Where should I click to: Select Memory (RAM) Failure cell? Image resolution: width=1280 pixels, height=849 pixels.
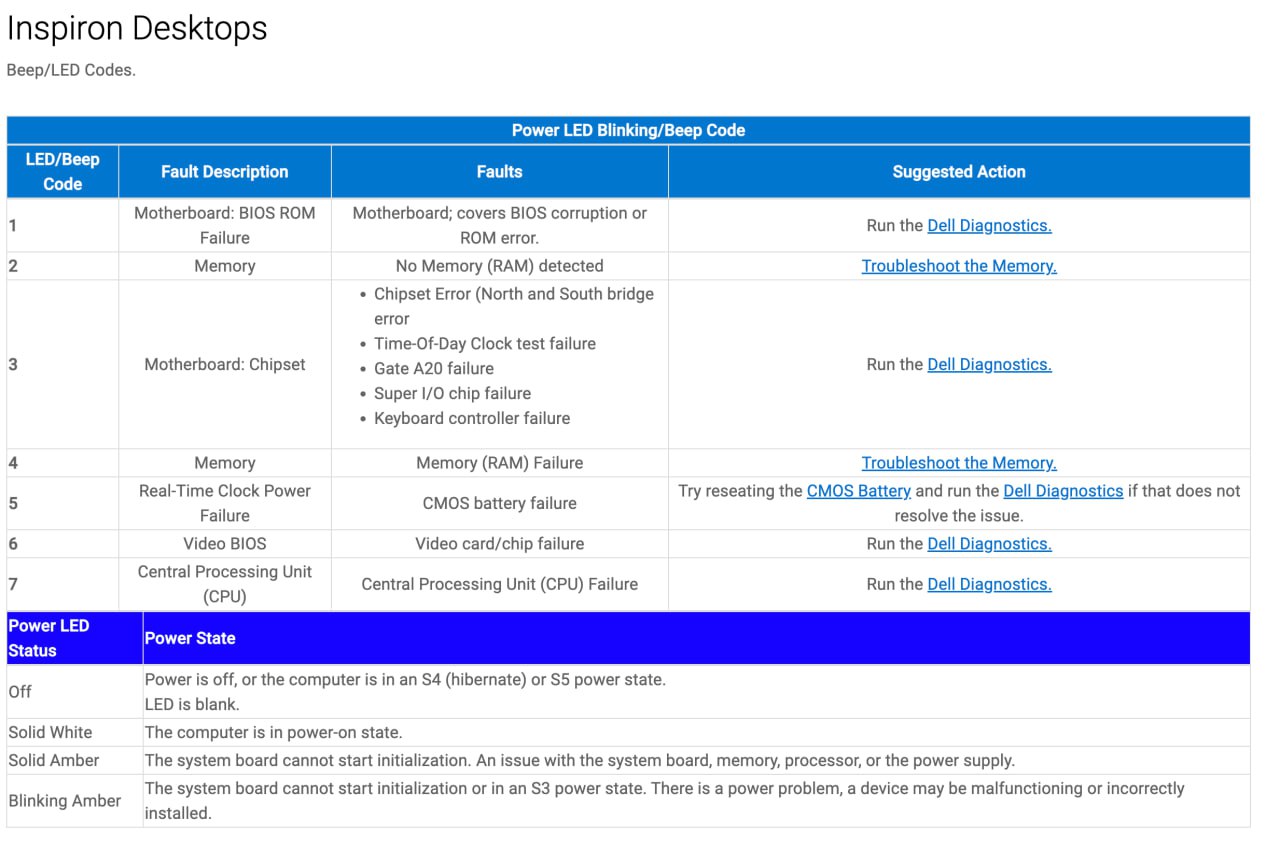coord(500,463)
